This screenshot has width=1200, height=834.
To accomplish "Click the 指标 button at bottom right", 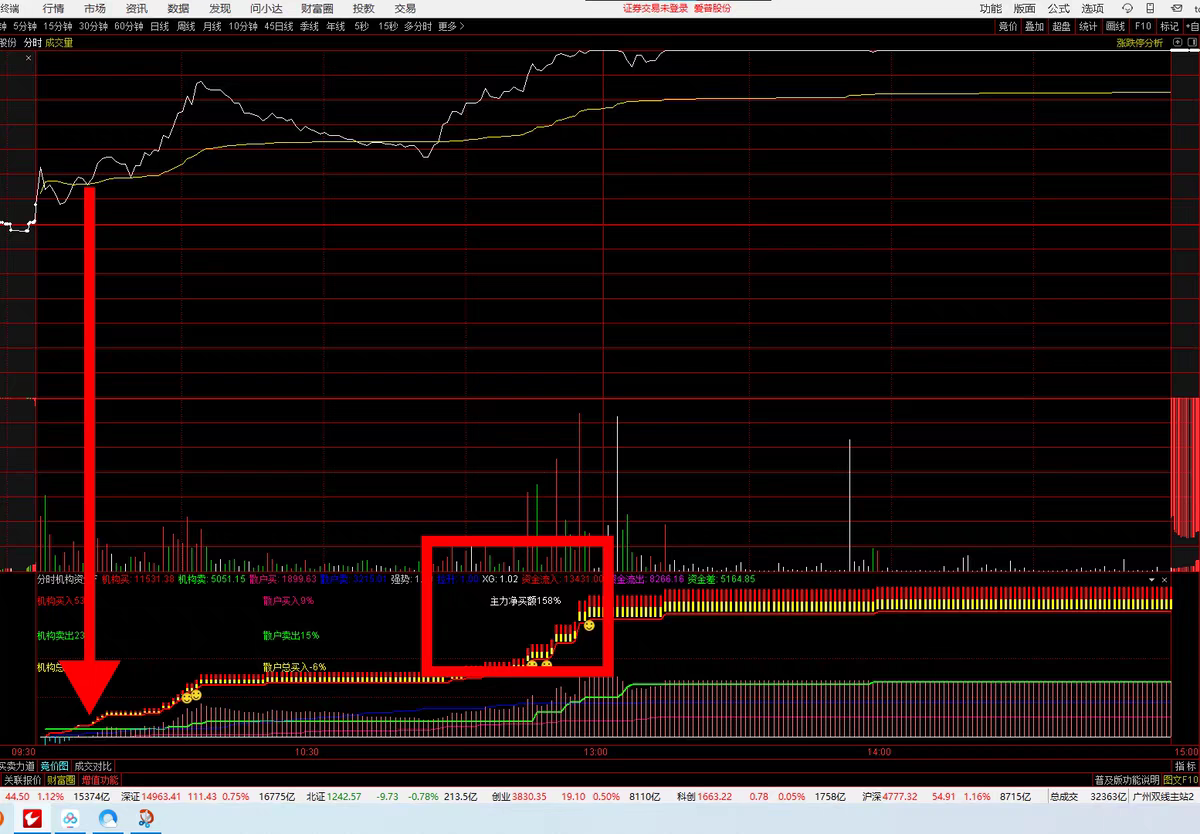I will [x=1183, y=766].
